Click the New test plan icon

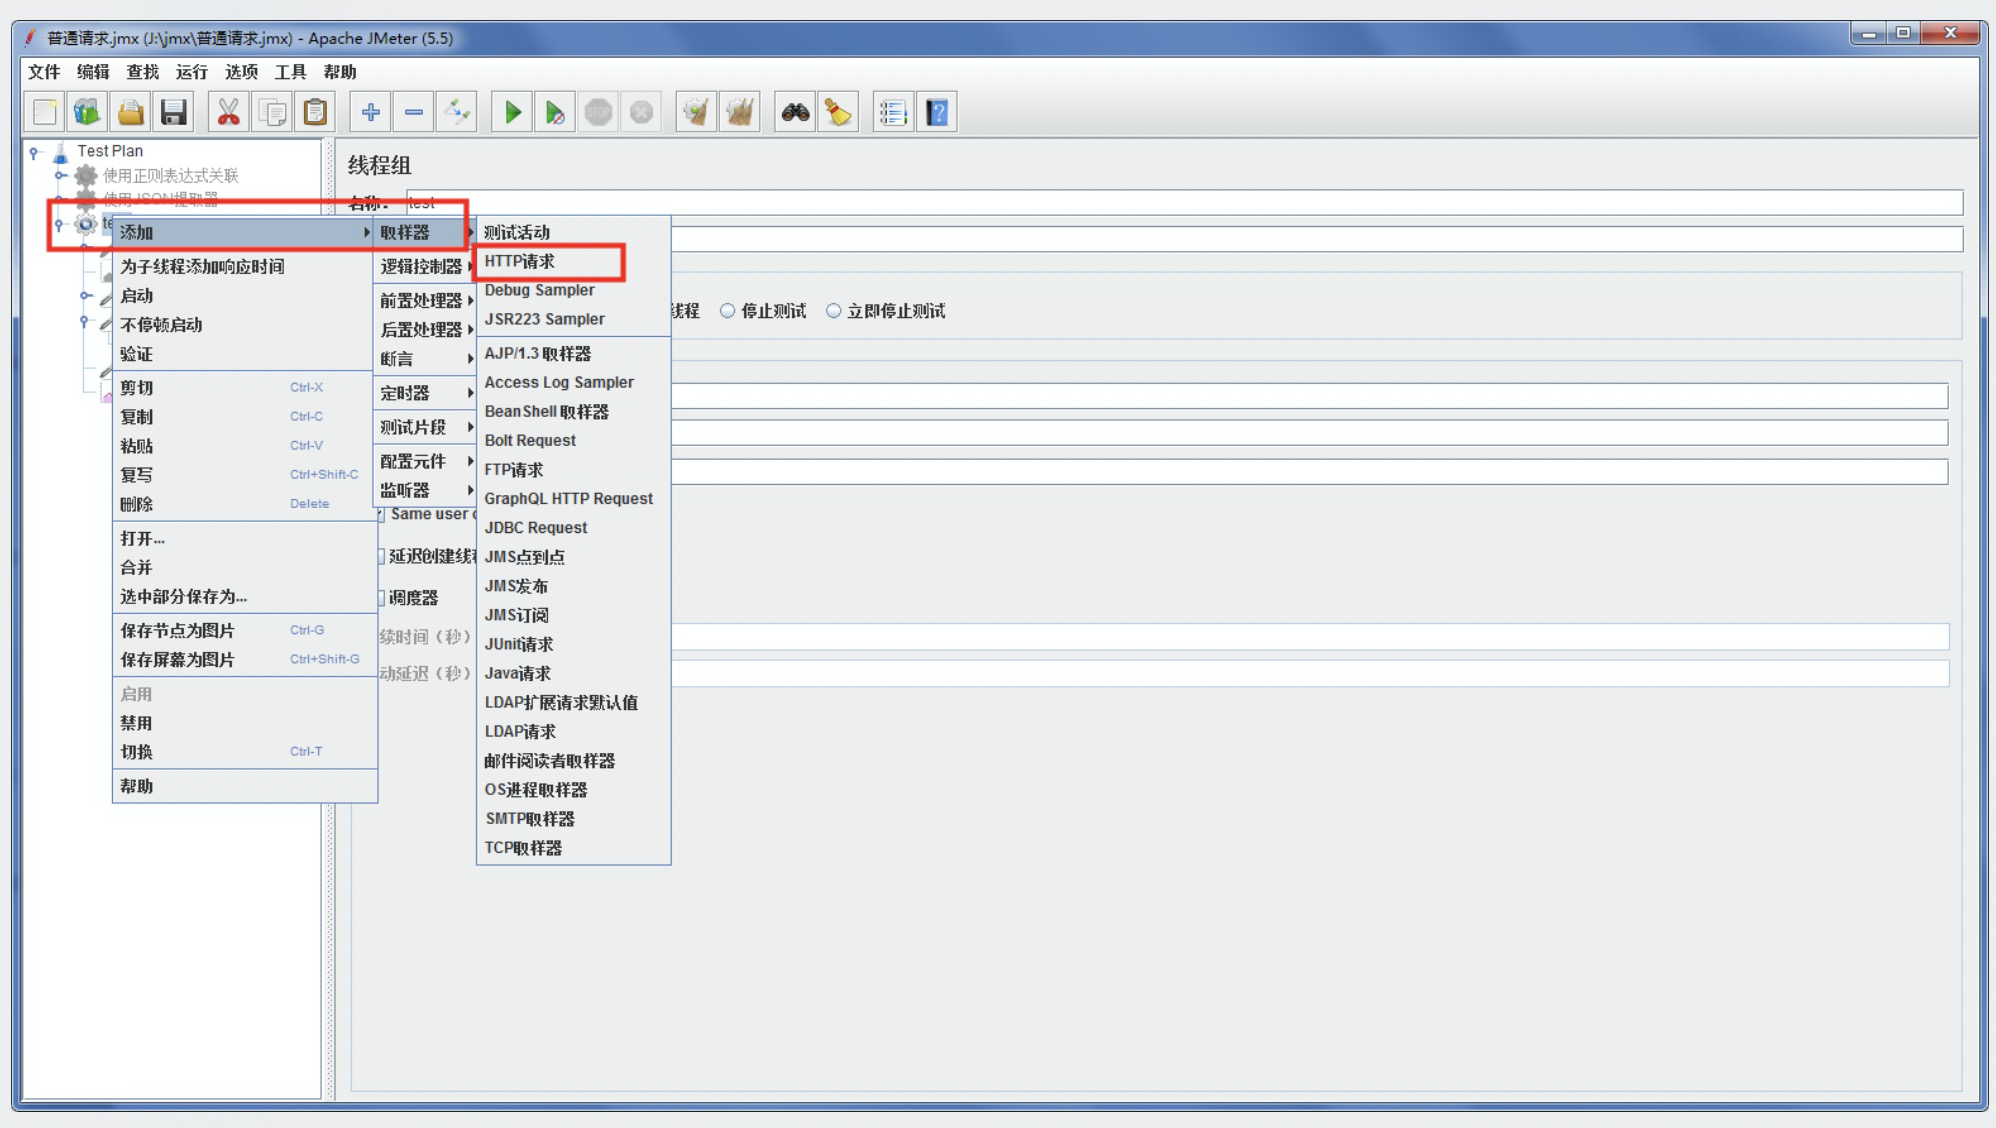(x=45, y=112)
